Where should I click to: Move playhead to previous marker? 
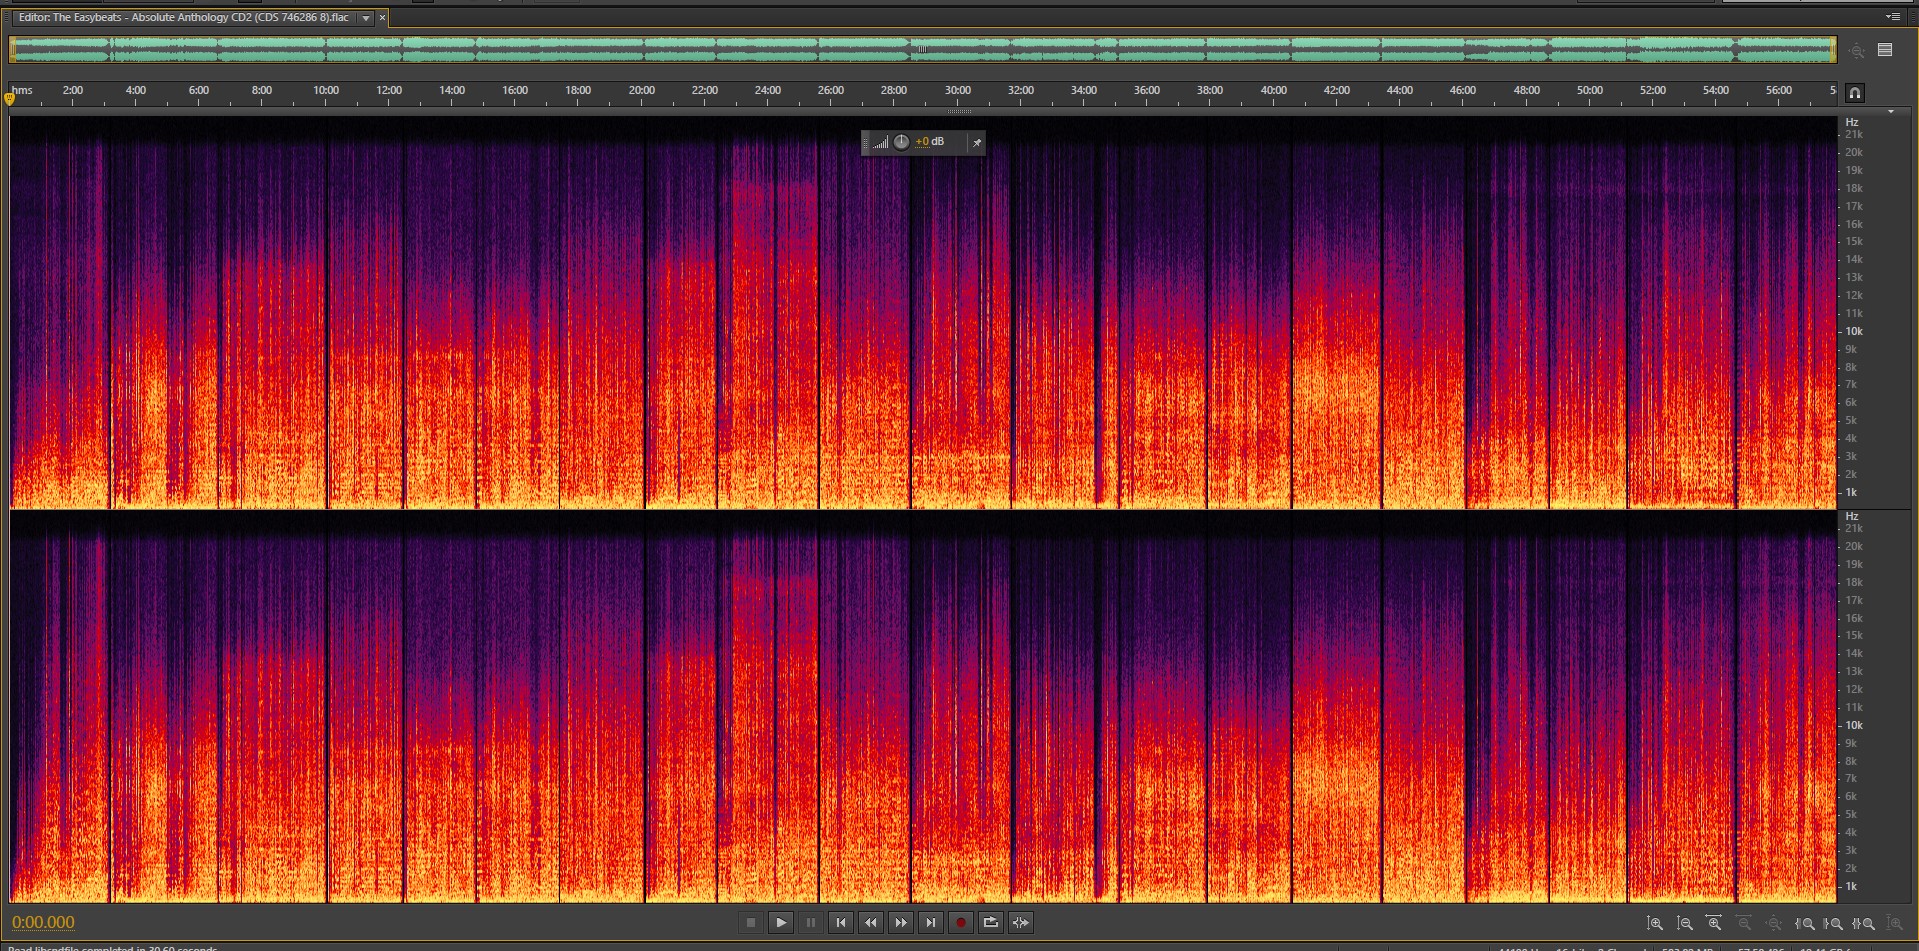pyautogui.click(x=841, y=923)
